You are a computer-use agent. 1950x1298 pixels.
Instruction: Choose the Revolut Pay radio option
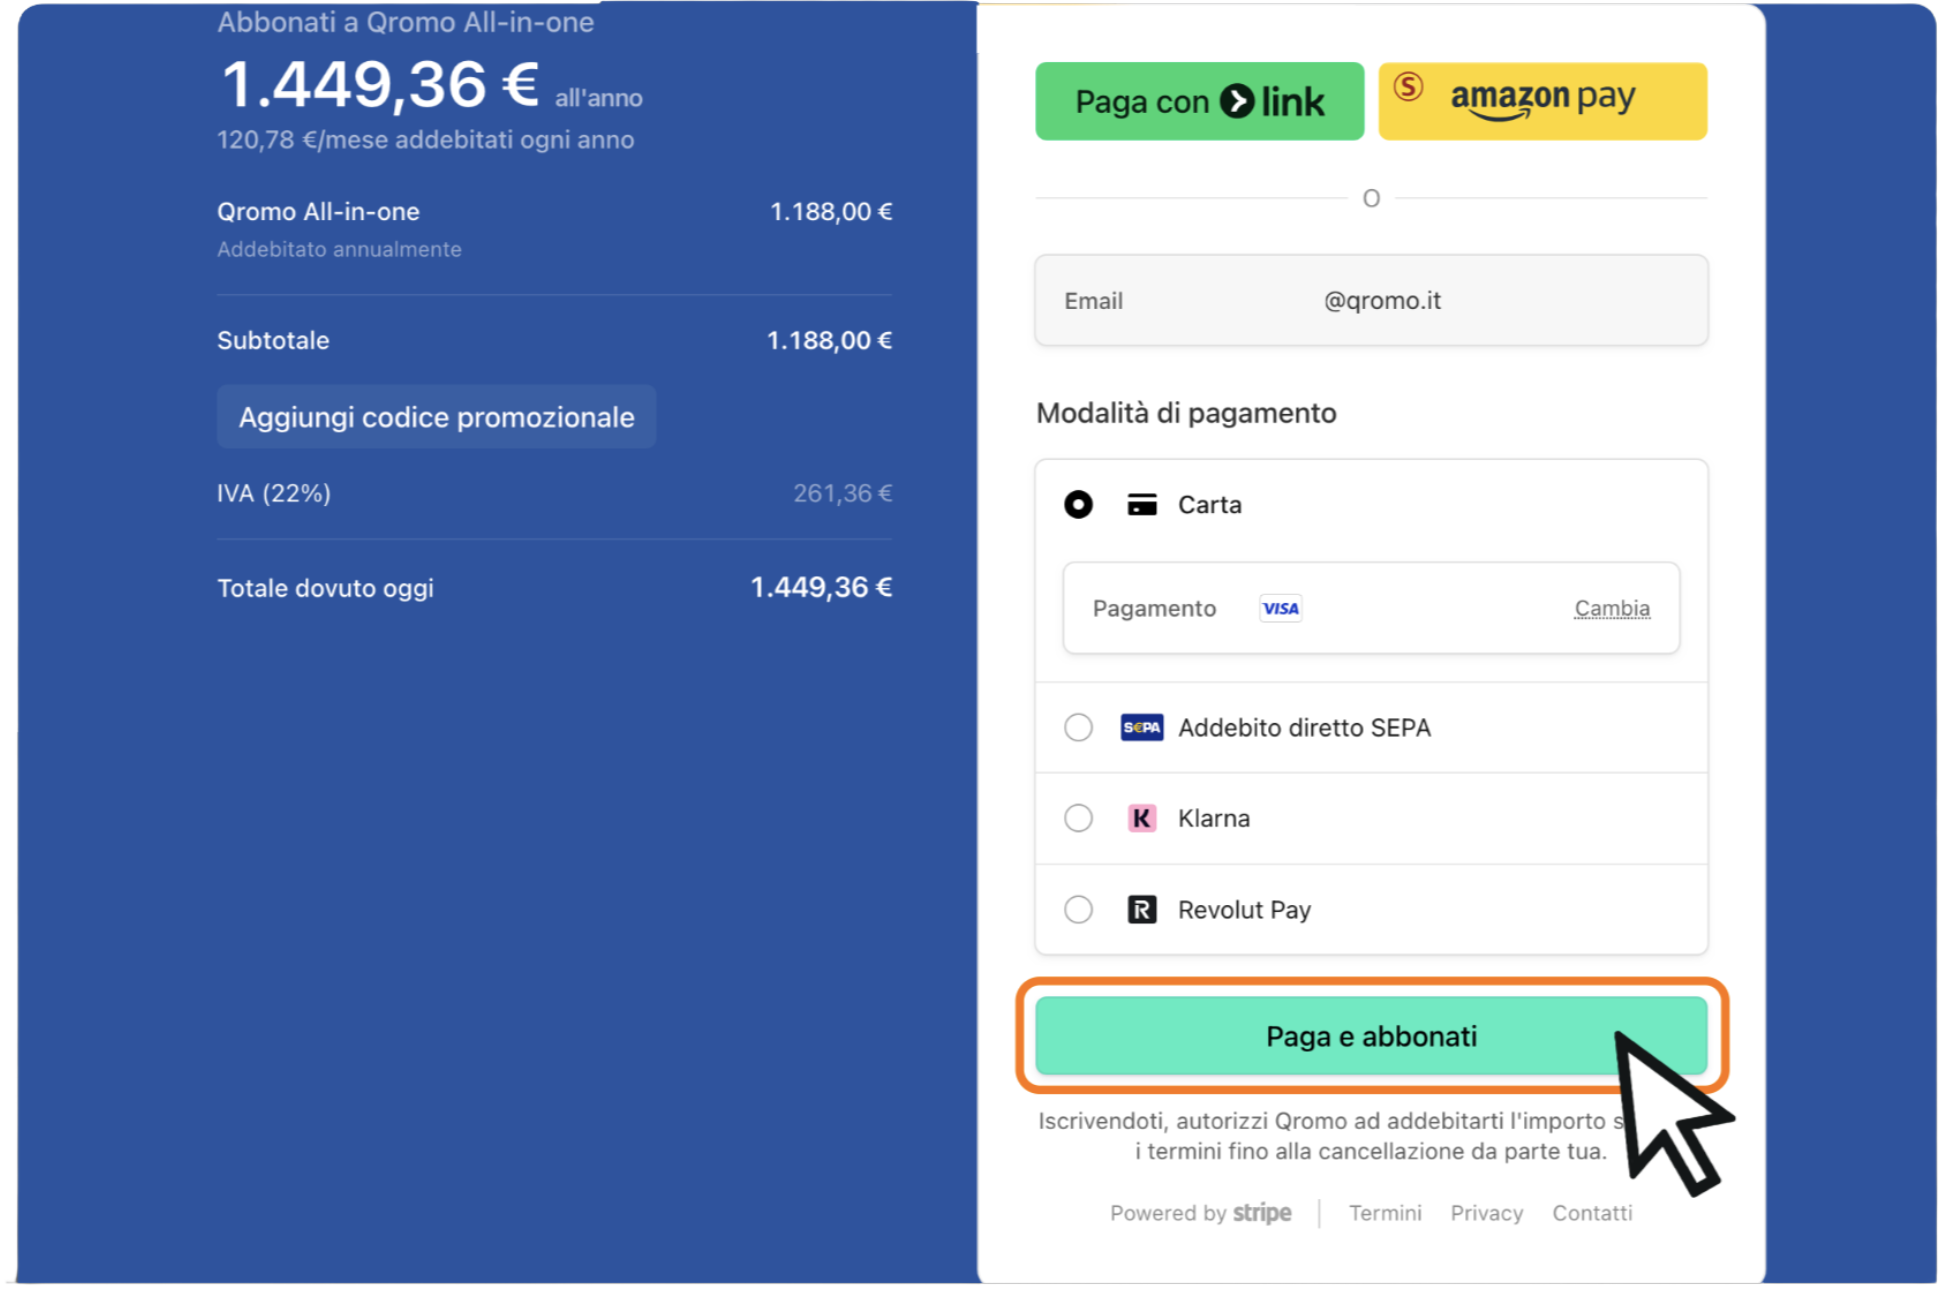1078,909
